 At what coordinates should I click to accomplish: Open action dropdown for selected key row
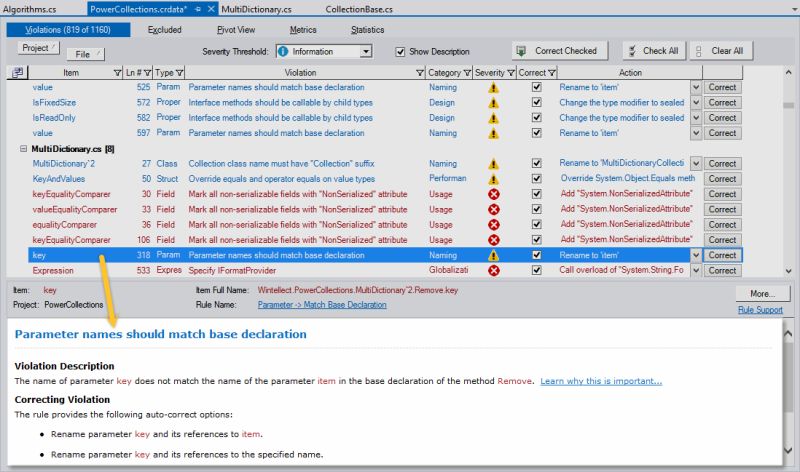click(x=696, y=255)
